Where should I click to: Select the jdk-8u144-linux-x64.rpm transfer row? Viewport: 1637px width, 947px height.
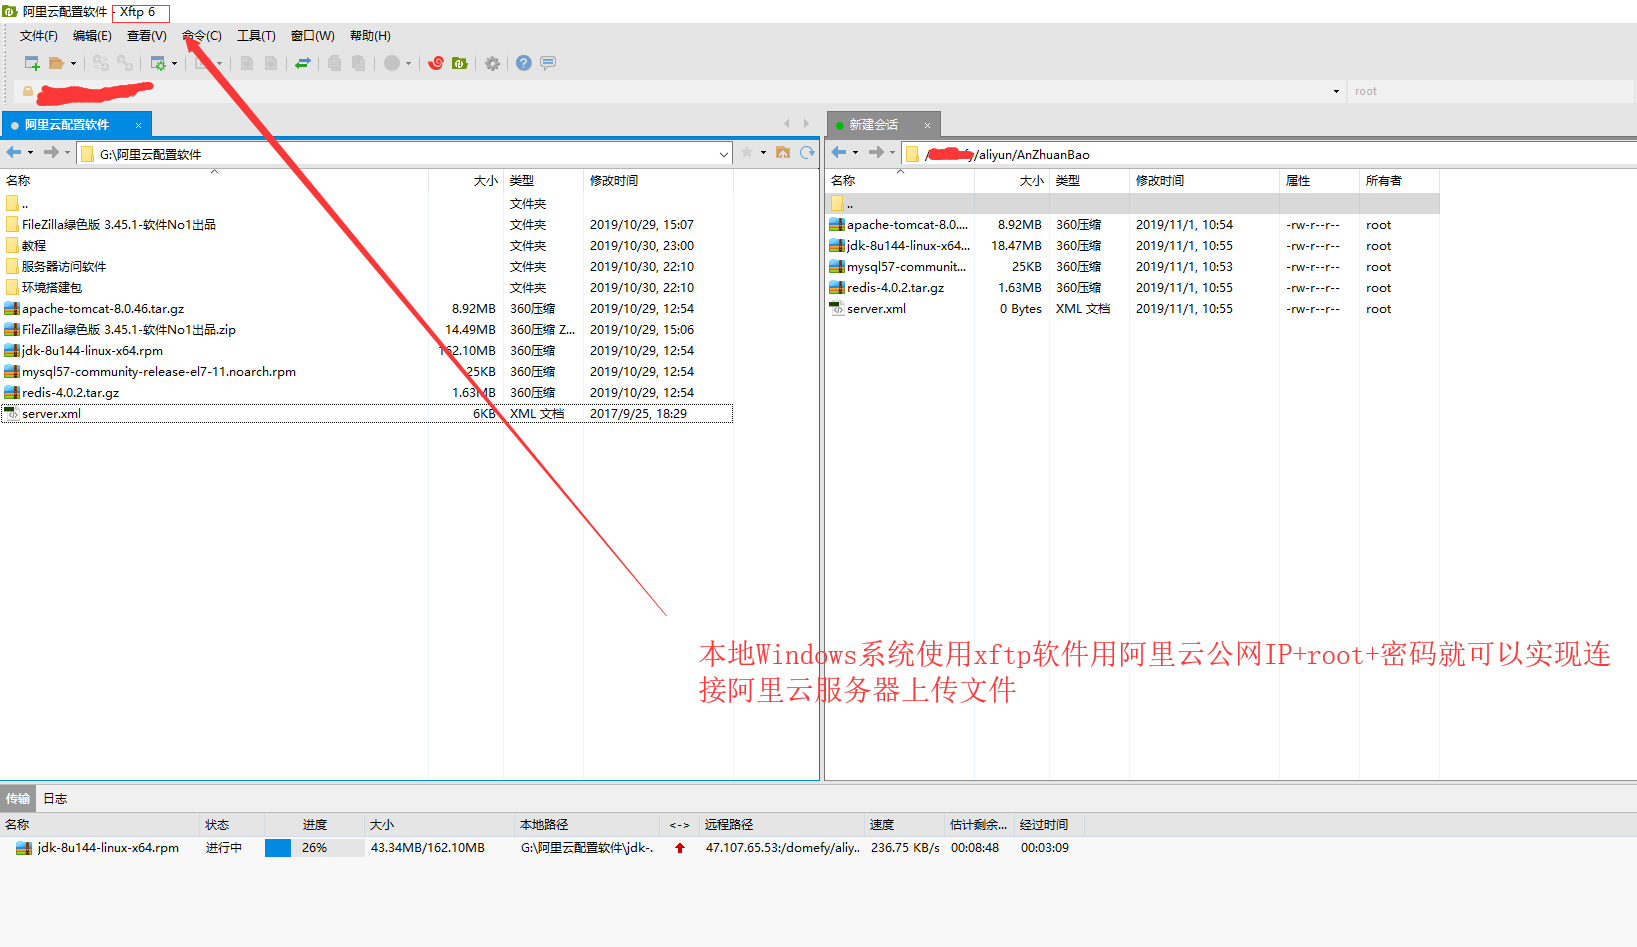[542, 848]
